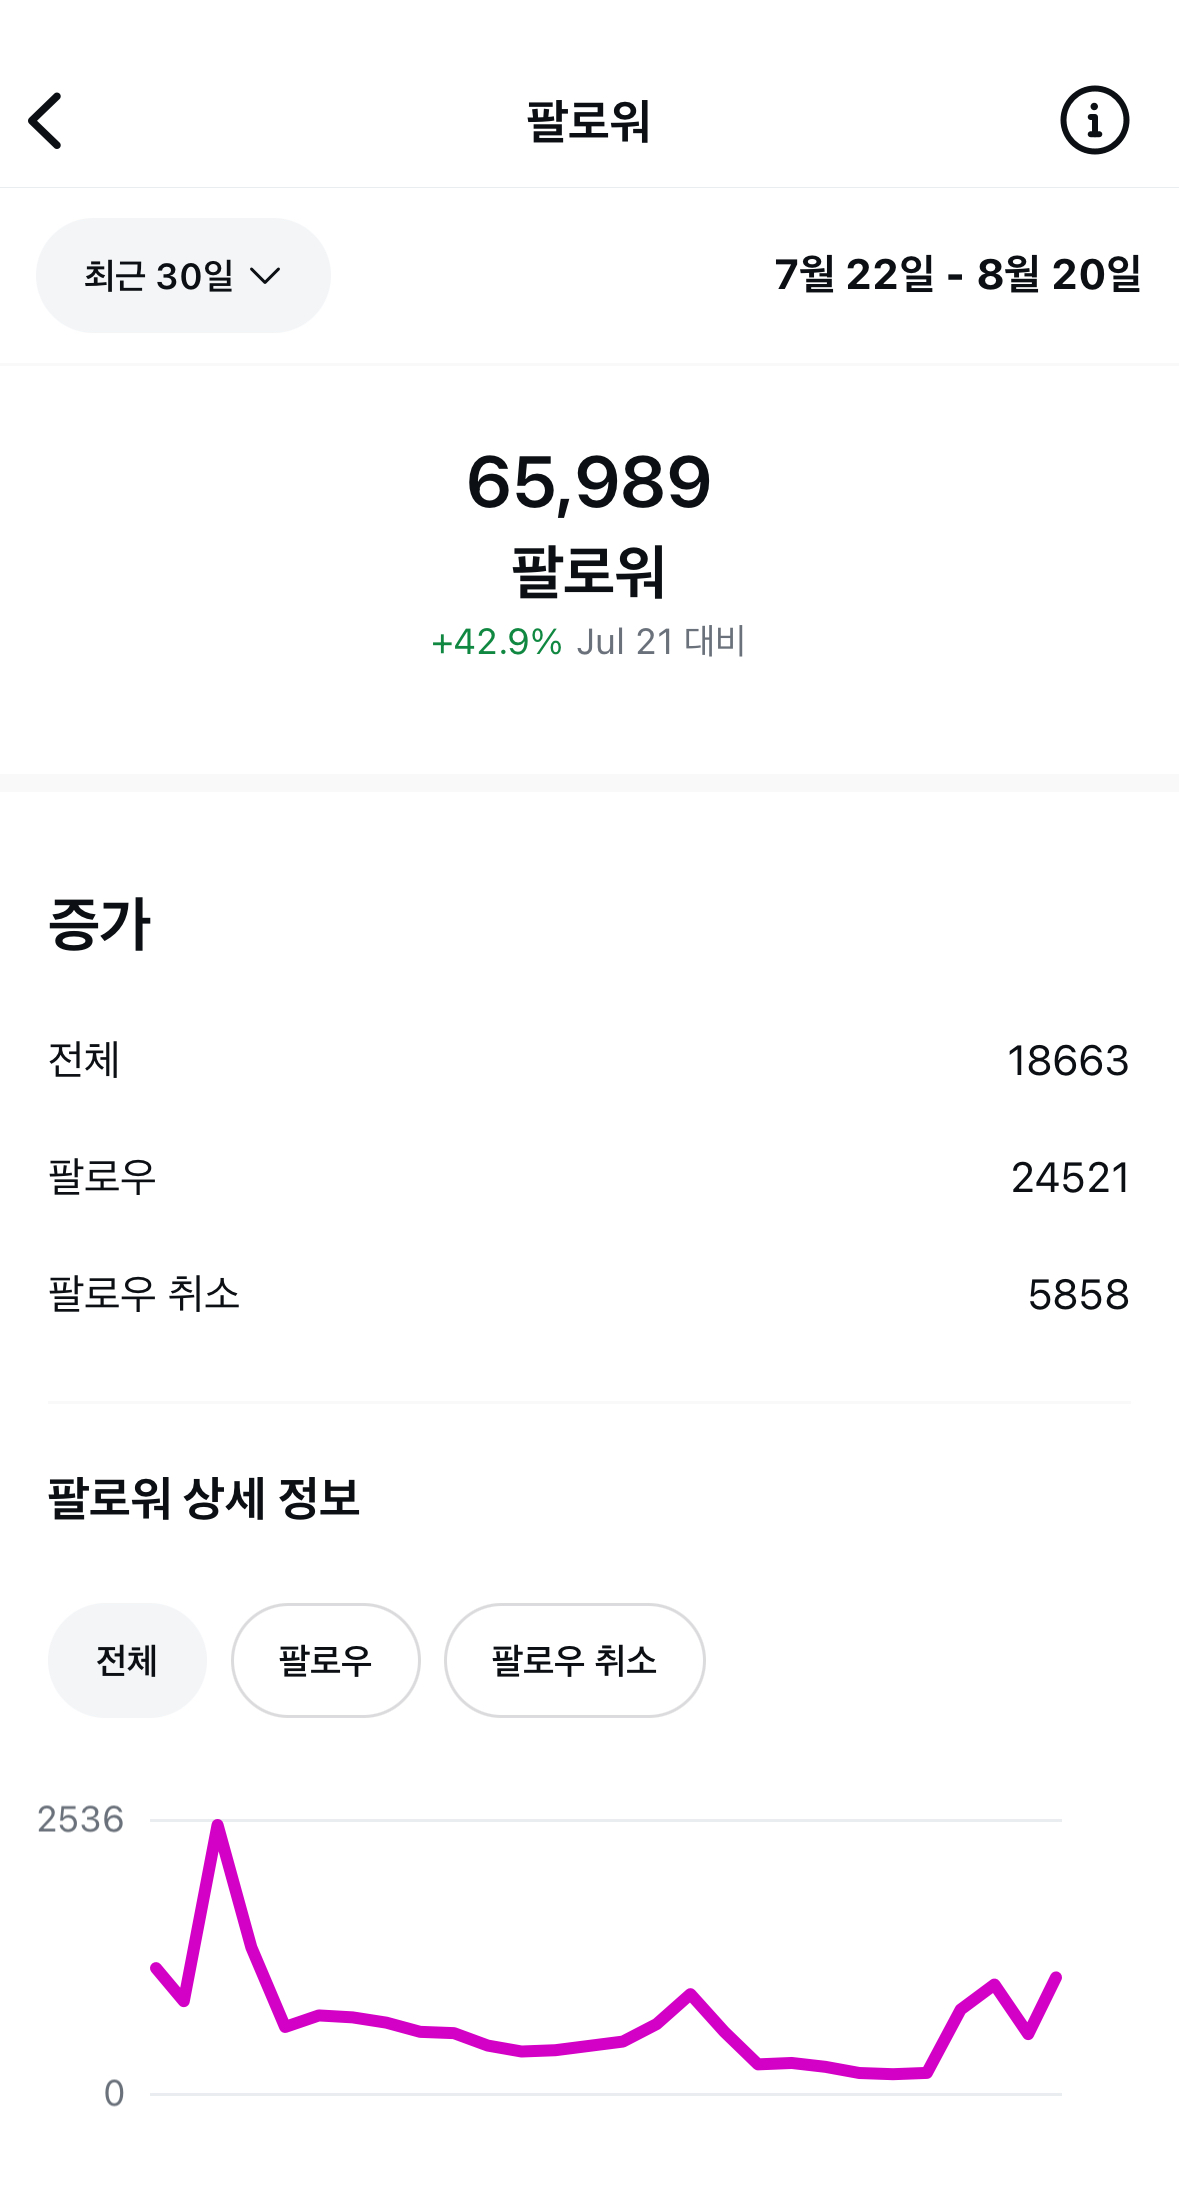
Task: Click the 팔로워 상세 정보 heading
Action: 204,1498
